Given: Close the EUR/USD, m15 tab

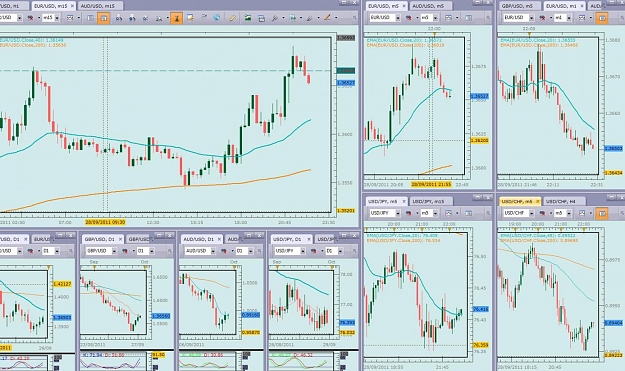Looking at the screenshot, I should coord(72,6).
